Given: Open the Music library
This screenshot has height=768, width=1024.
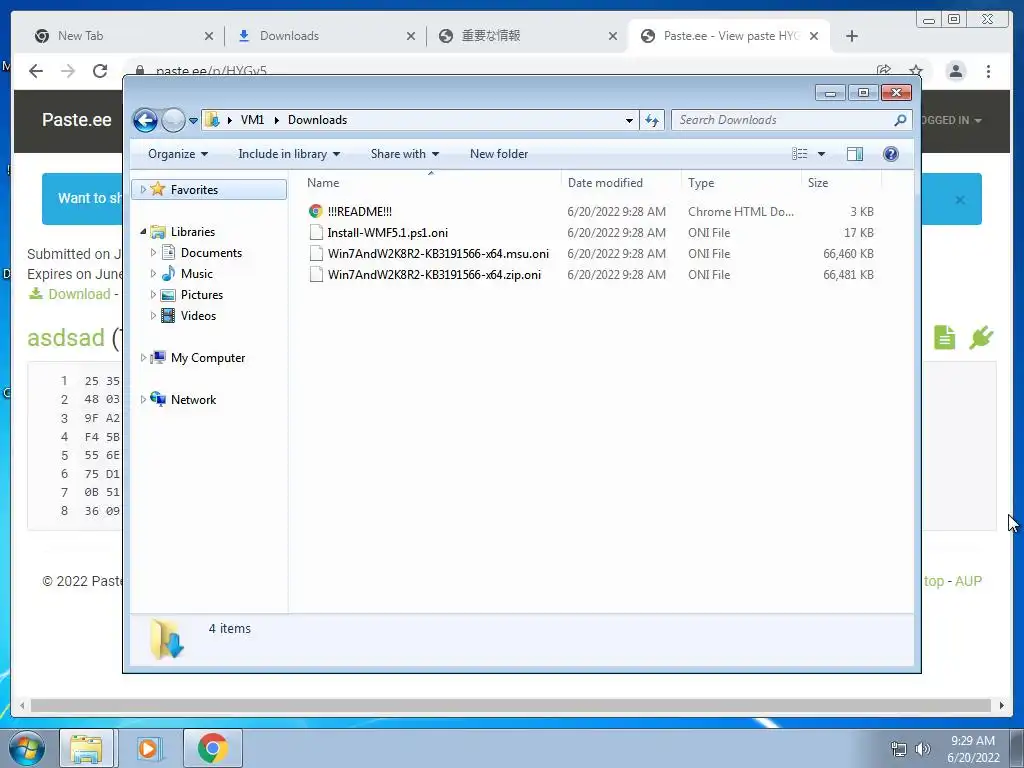Looking at the screenshot, I should pos(197,274).
